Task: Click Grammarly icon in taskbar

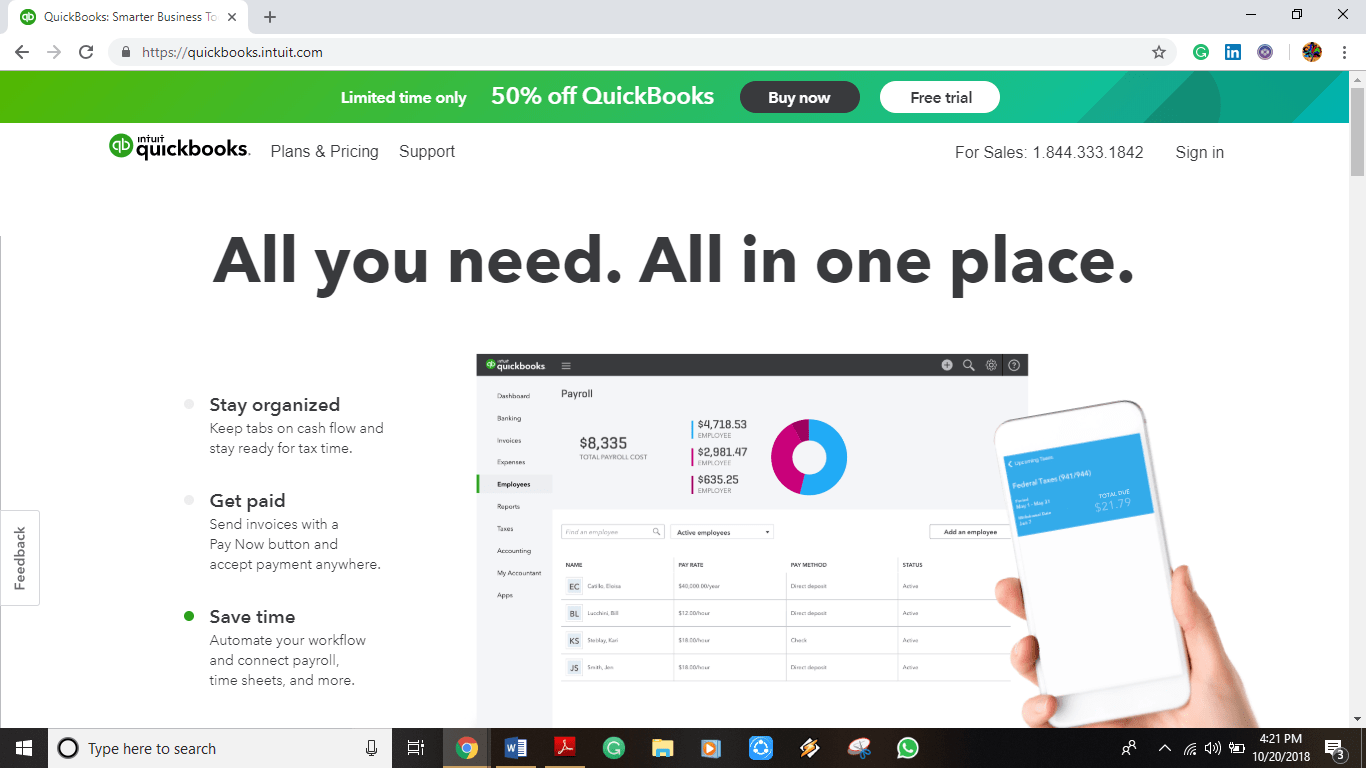Action: click(x=614, y=748)
